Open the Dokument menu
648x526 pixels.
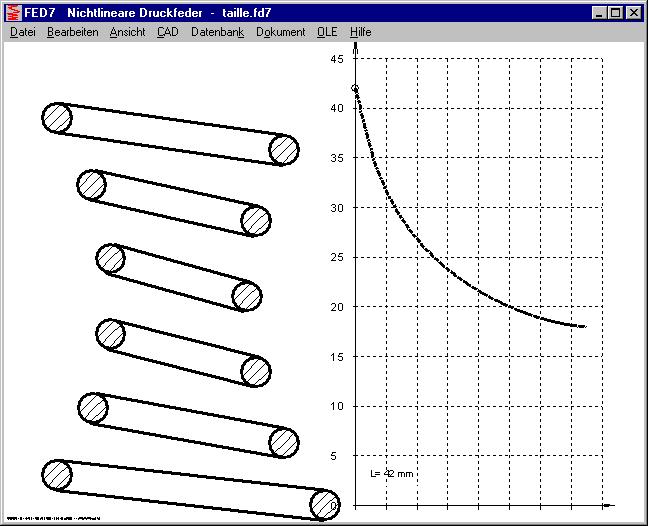pyautogui.click(x=280, y=32)
